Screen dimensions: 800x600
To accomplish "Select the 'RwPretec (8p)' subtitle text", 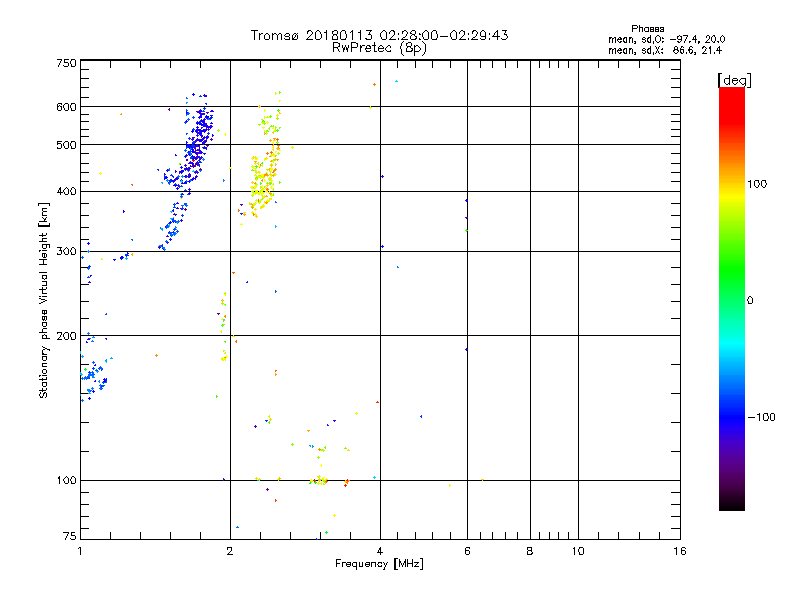I will click(379, 48).
